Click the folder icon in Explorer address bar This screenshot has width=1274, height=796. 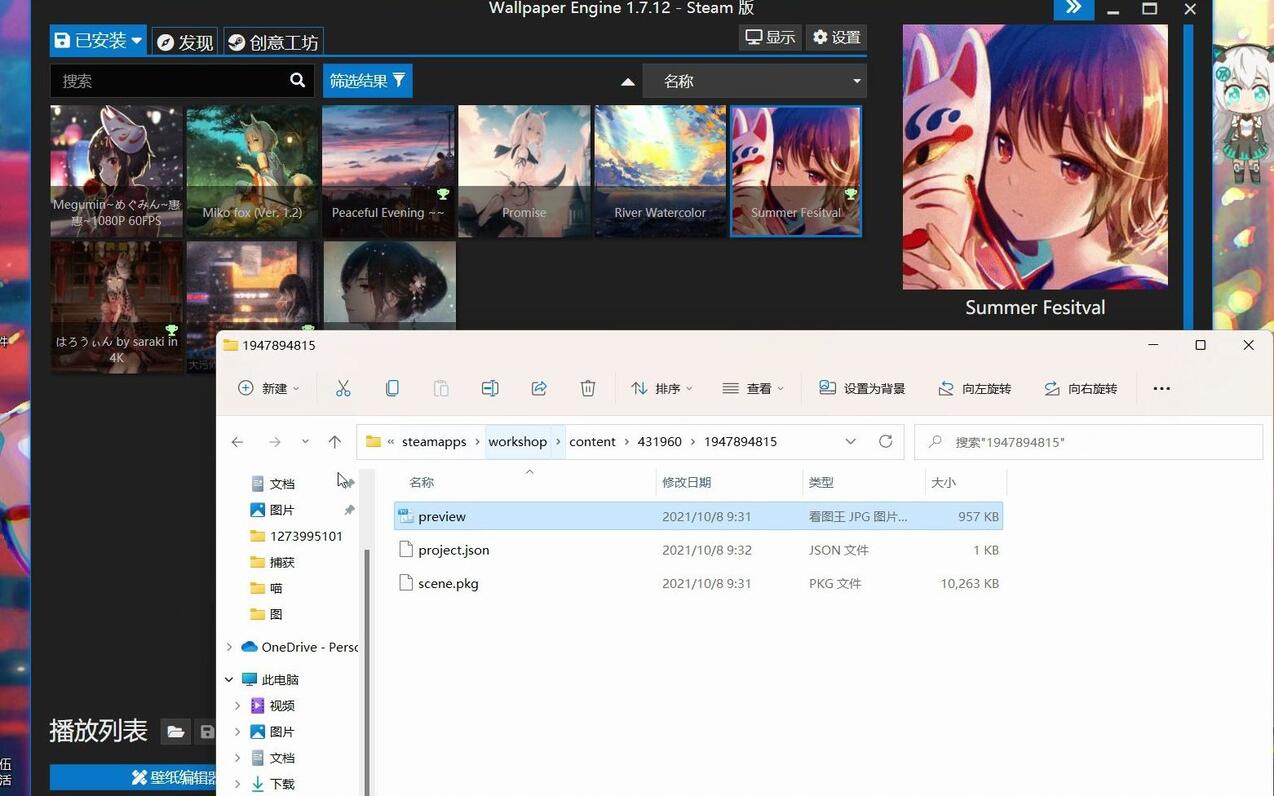(374, 441)
